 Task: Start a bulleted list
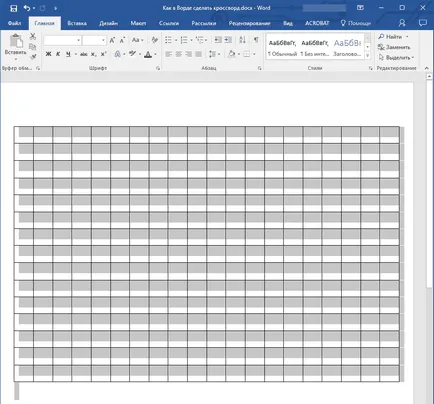click(x=168, y=40)
